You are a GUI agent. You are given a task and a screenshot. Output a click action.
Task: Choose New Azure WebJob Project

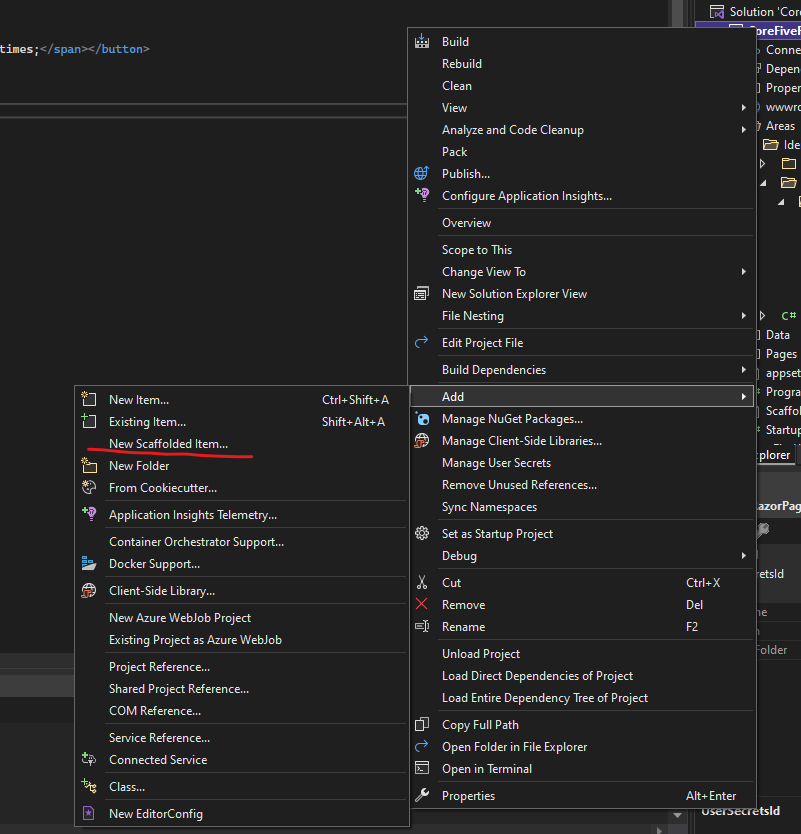click(180, 618)
